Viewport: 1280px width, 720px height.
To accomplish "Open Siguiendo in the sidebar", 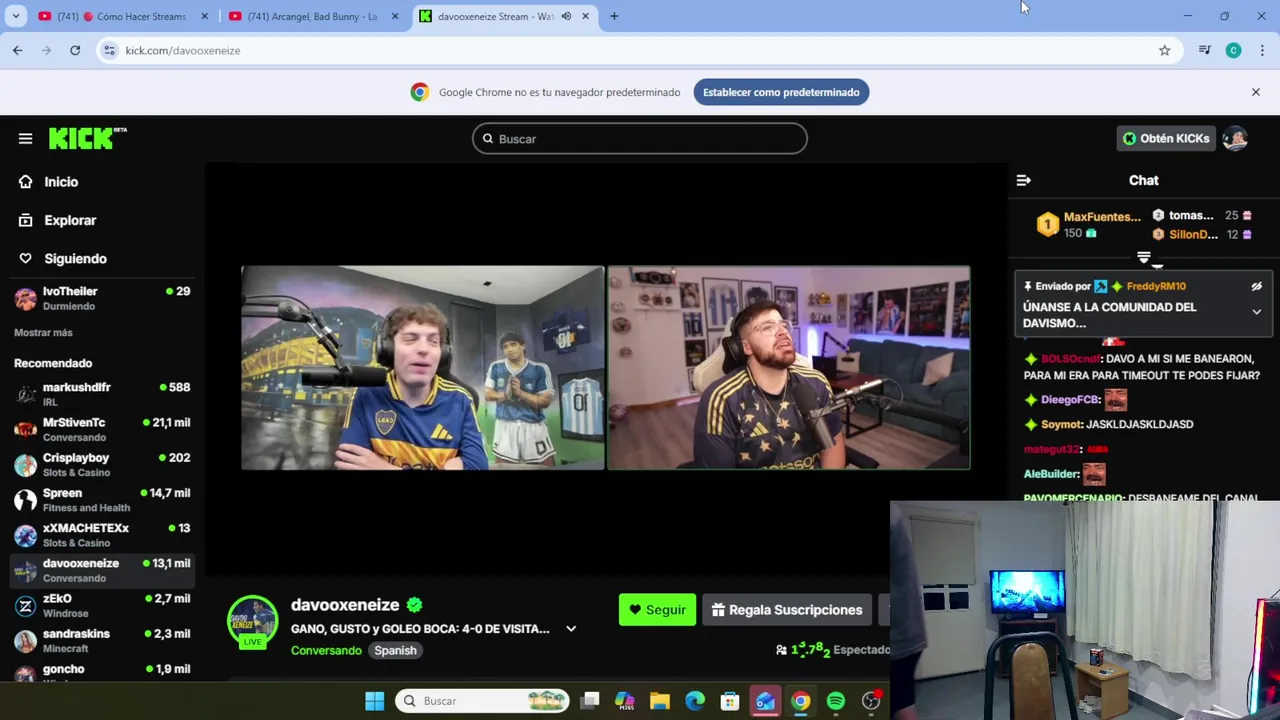I will tap(75, 259).
